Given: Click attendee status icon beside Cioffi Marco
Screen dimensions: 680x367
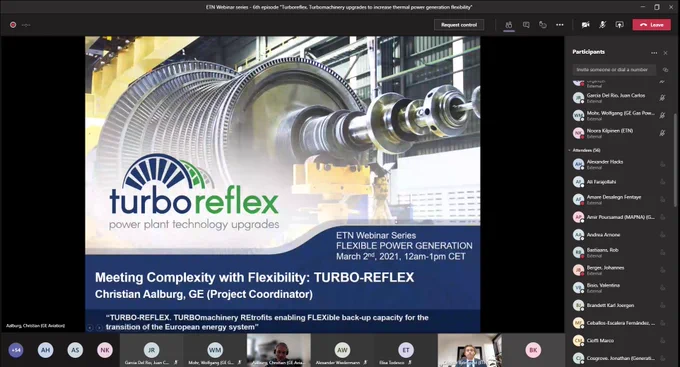Looking at the screenshot, I should pyautogui.click(x=662, y=341).
